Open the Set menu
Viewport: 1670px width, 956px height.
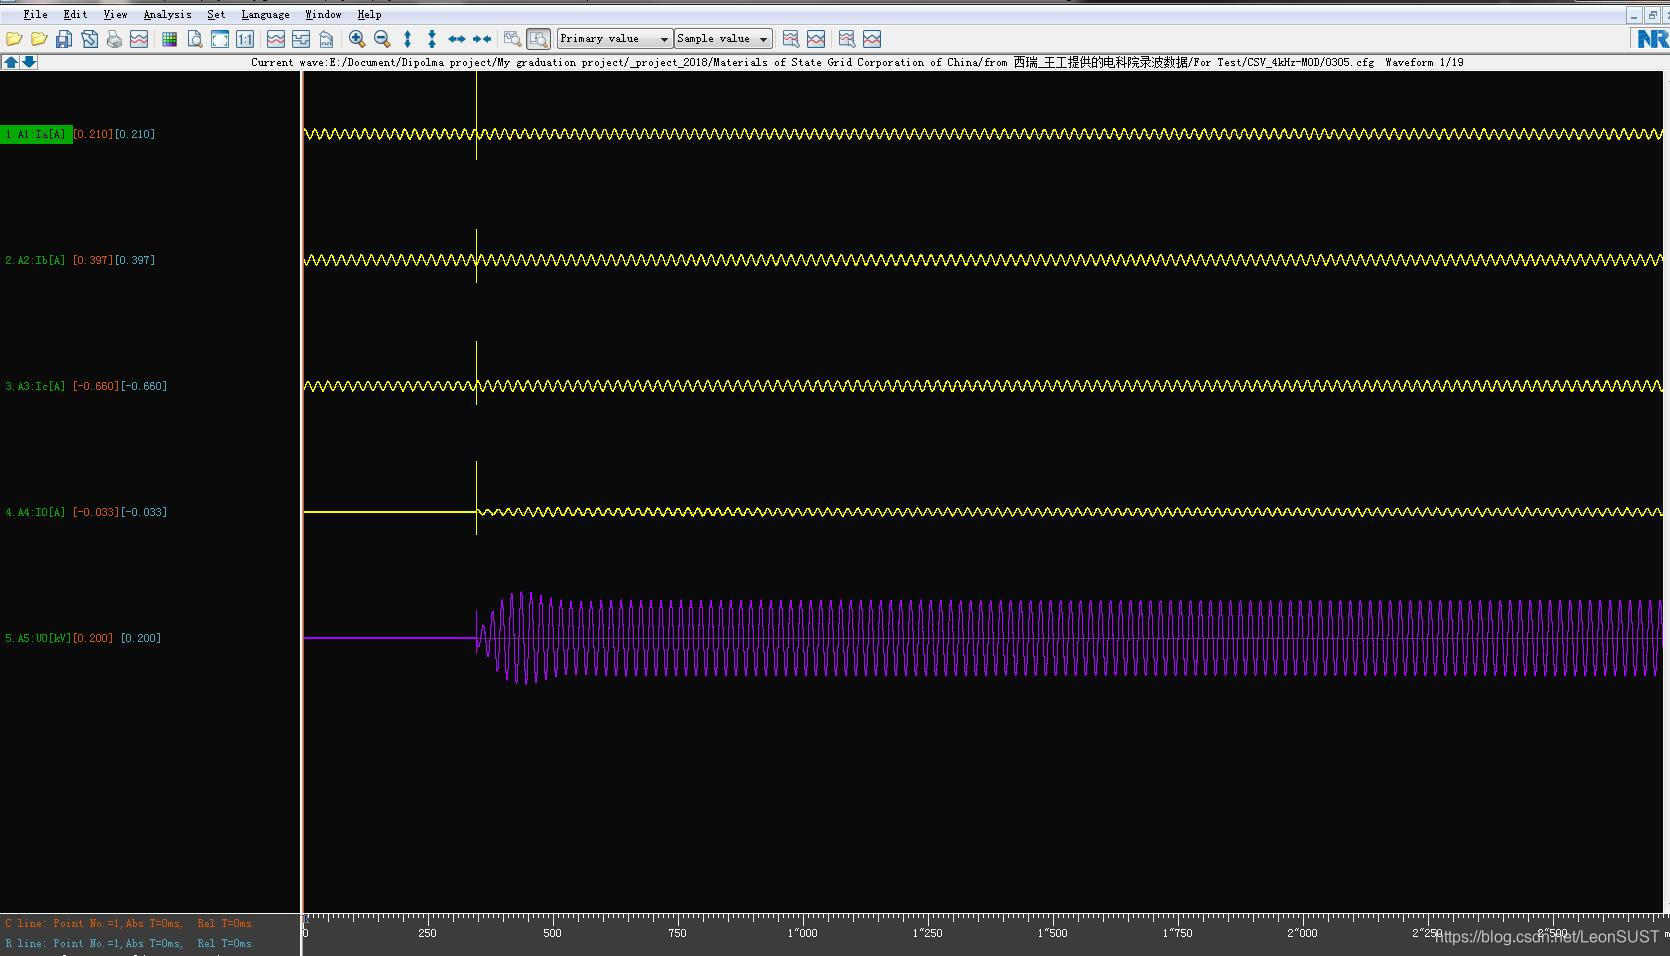216,14
